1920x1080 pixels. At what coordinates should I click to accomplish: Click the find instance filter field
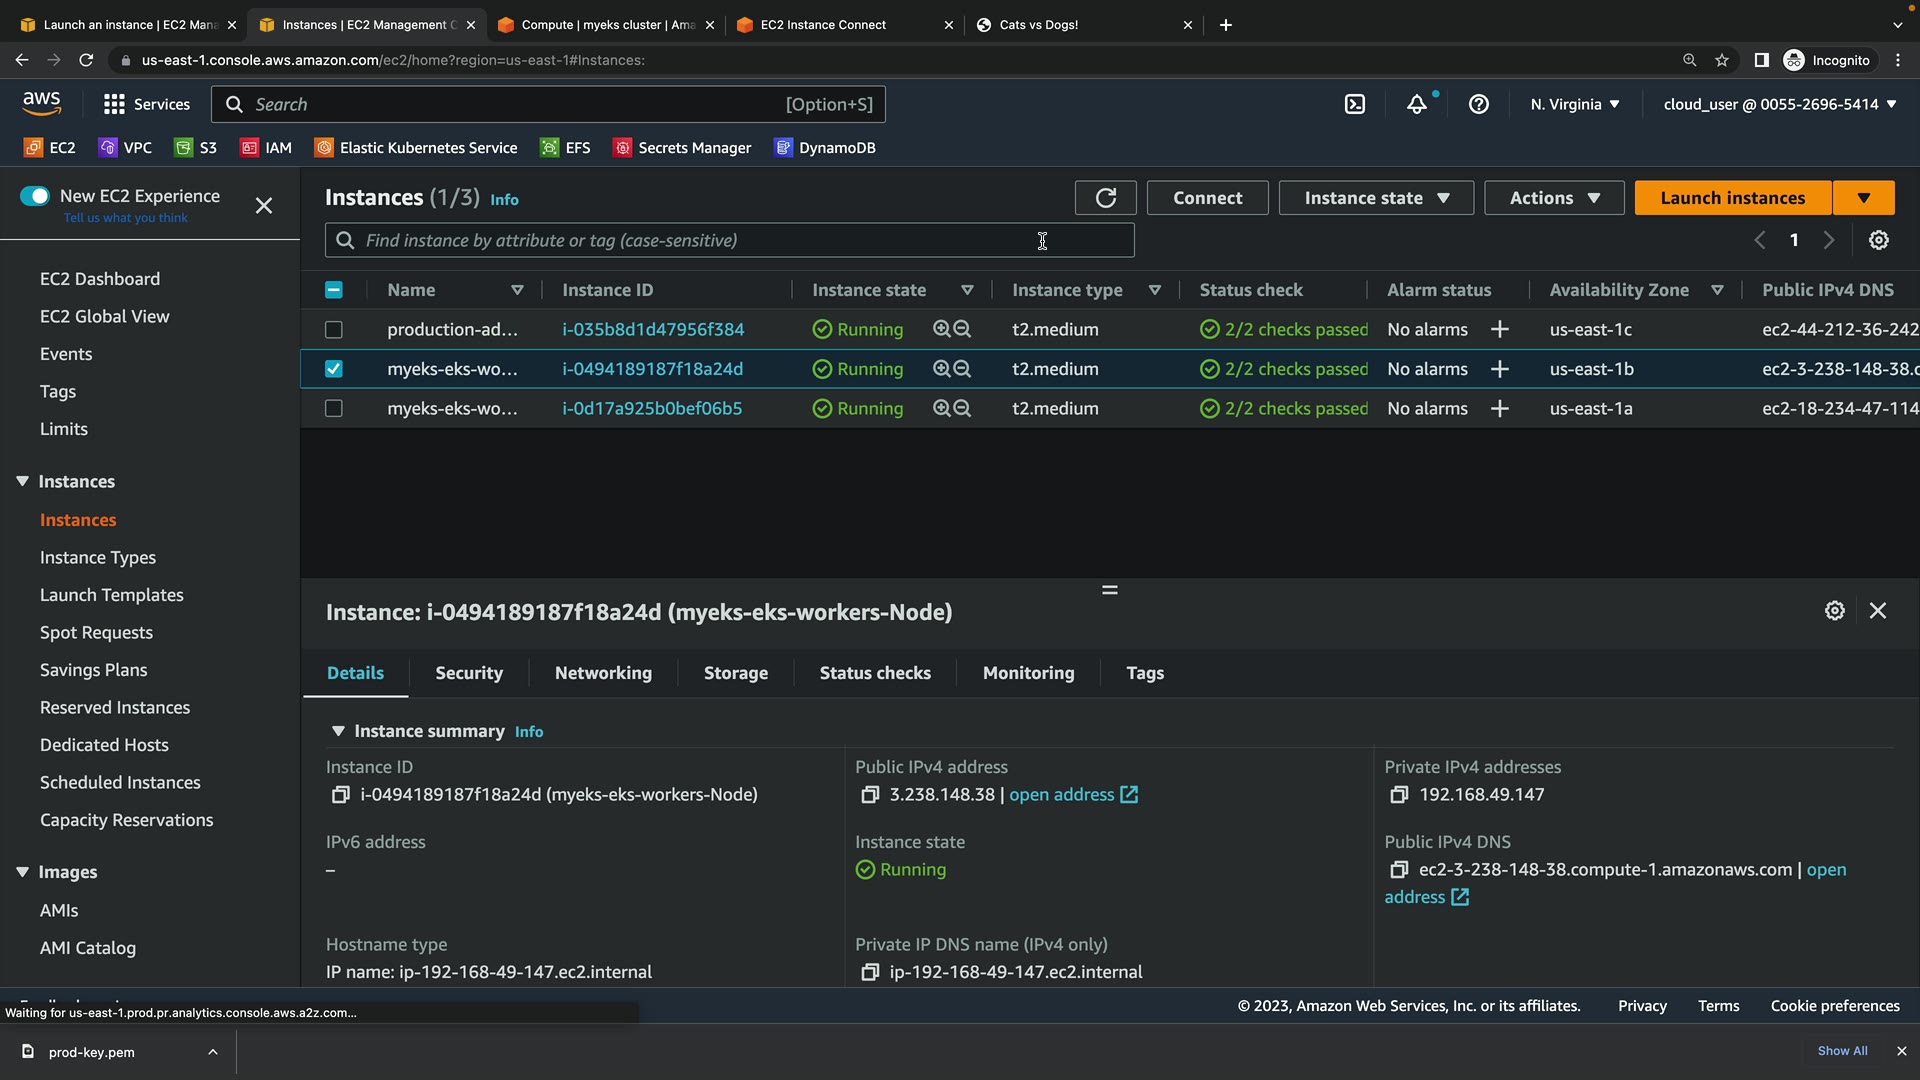pos(700,240)
